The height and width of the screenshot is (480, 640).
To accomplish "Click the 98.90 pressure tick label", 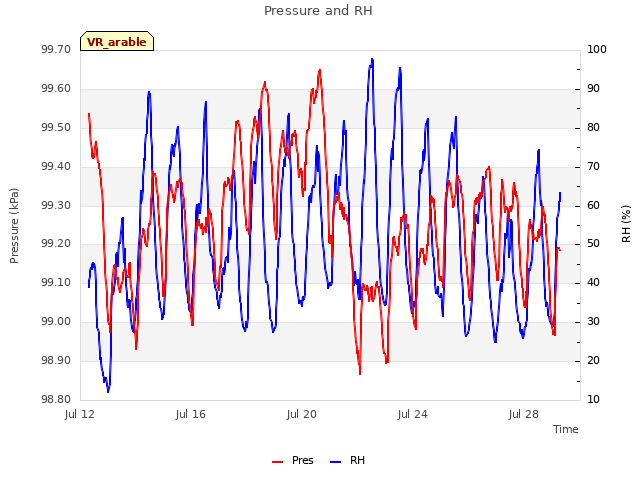I will pyautogui.click(x=56, y=360).
